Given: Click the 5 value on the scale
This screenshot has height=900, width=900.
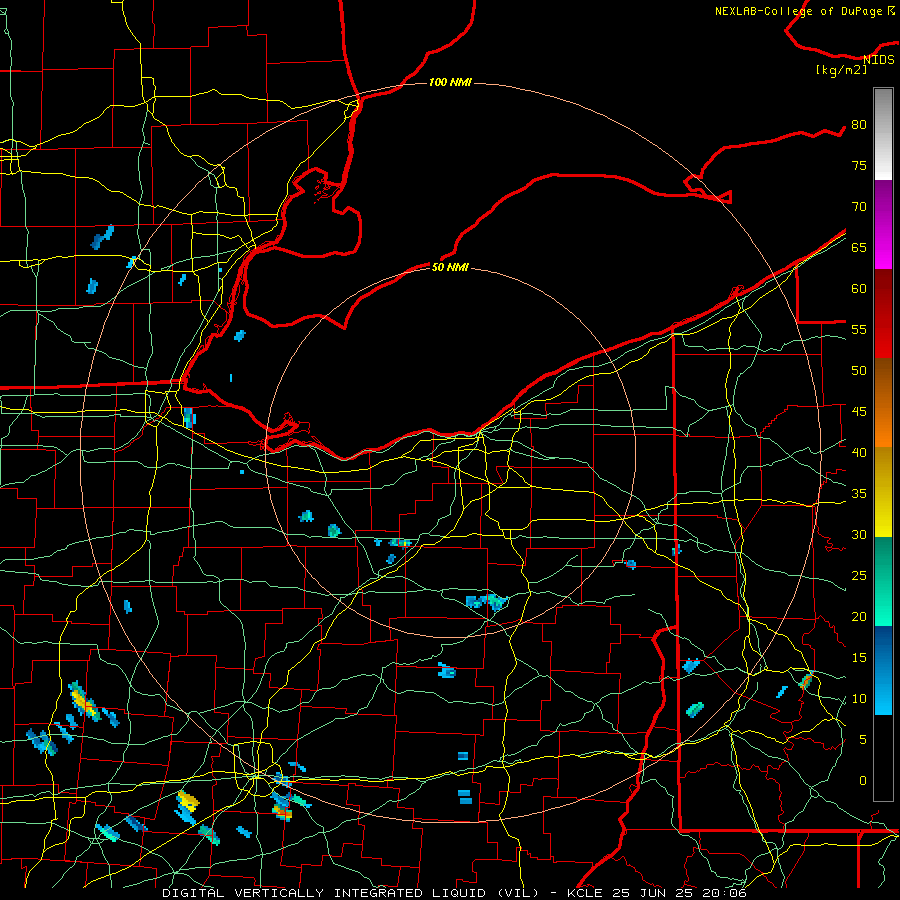Looking at the screenshot, I should (x=863, y=740).
